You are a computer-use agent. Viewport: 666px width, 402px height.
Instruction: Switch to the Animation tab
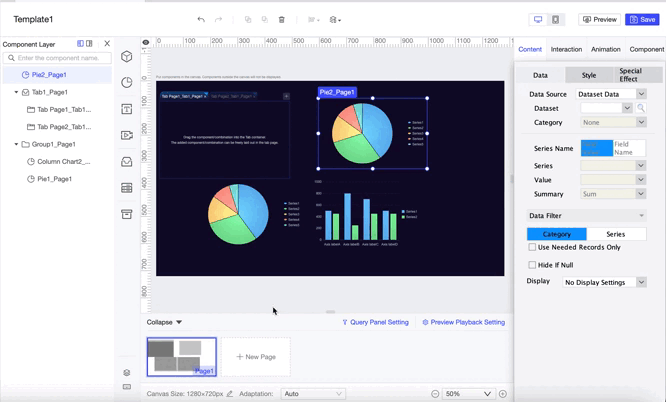pyautogui.click(x=606, y=49)
